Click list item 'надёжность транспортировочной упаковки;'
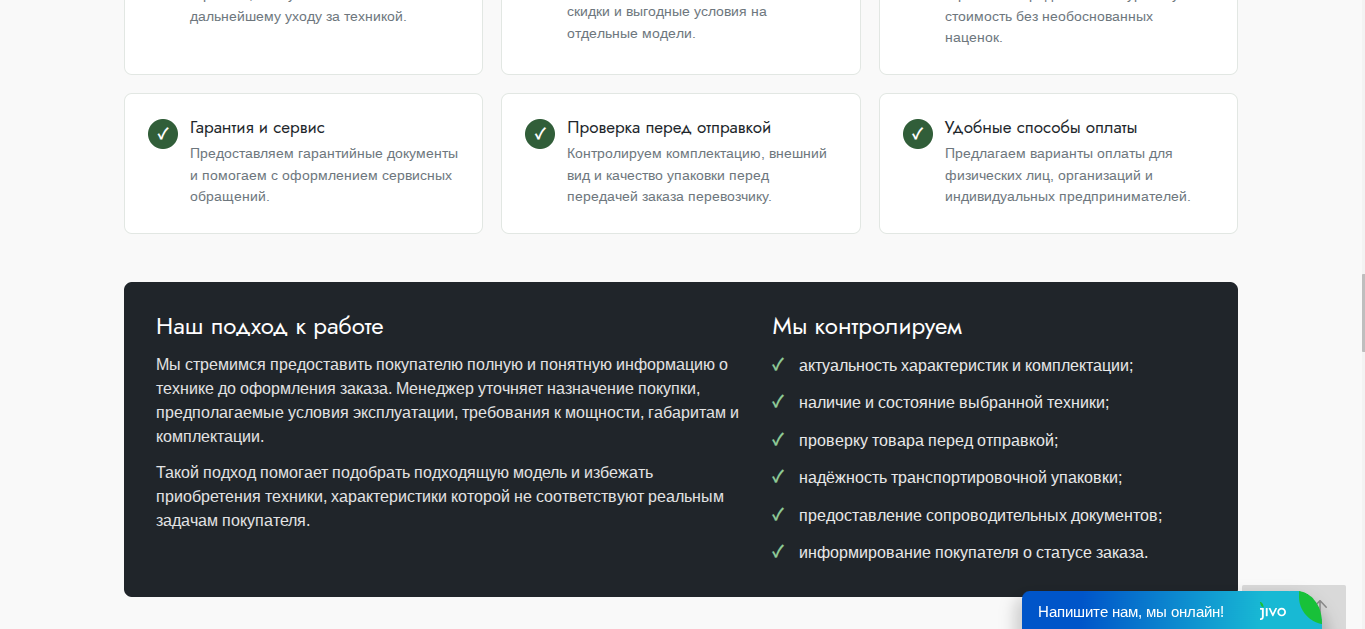Image resolution: width=1365 pixels, height=629 pixels. tap(961, 477)
